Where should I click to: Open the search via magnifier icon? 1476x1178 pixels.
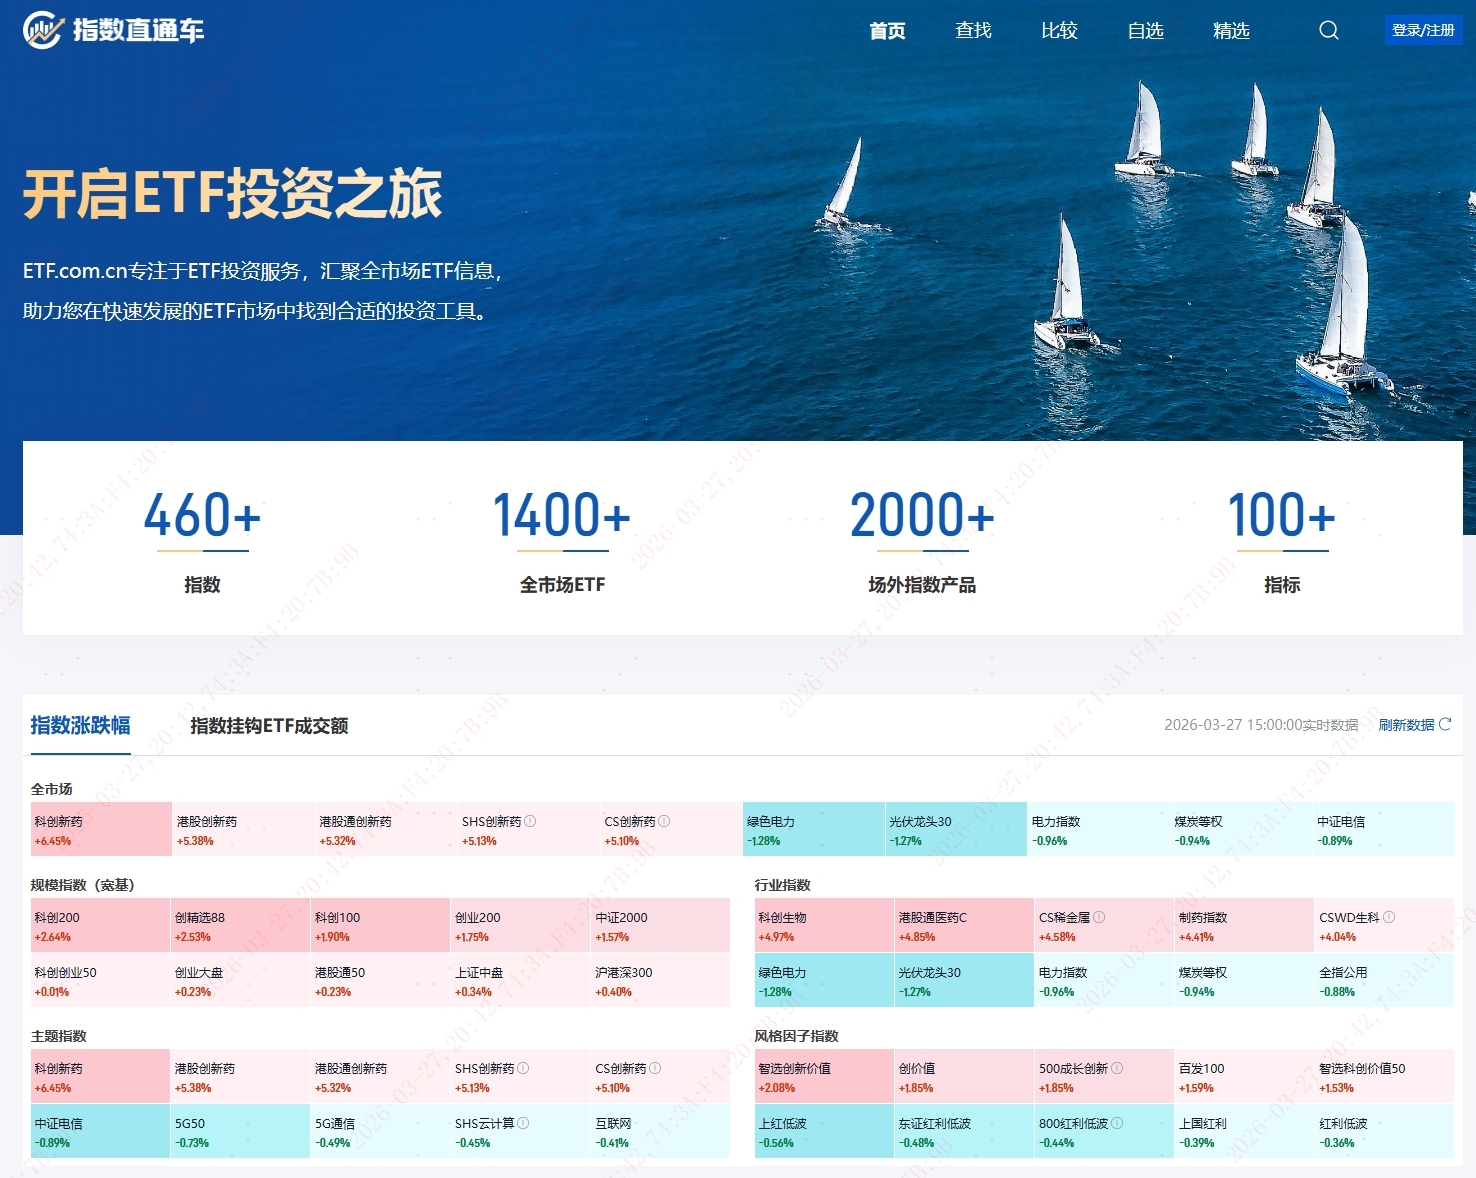pos(1328,30)
